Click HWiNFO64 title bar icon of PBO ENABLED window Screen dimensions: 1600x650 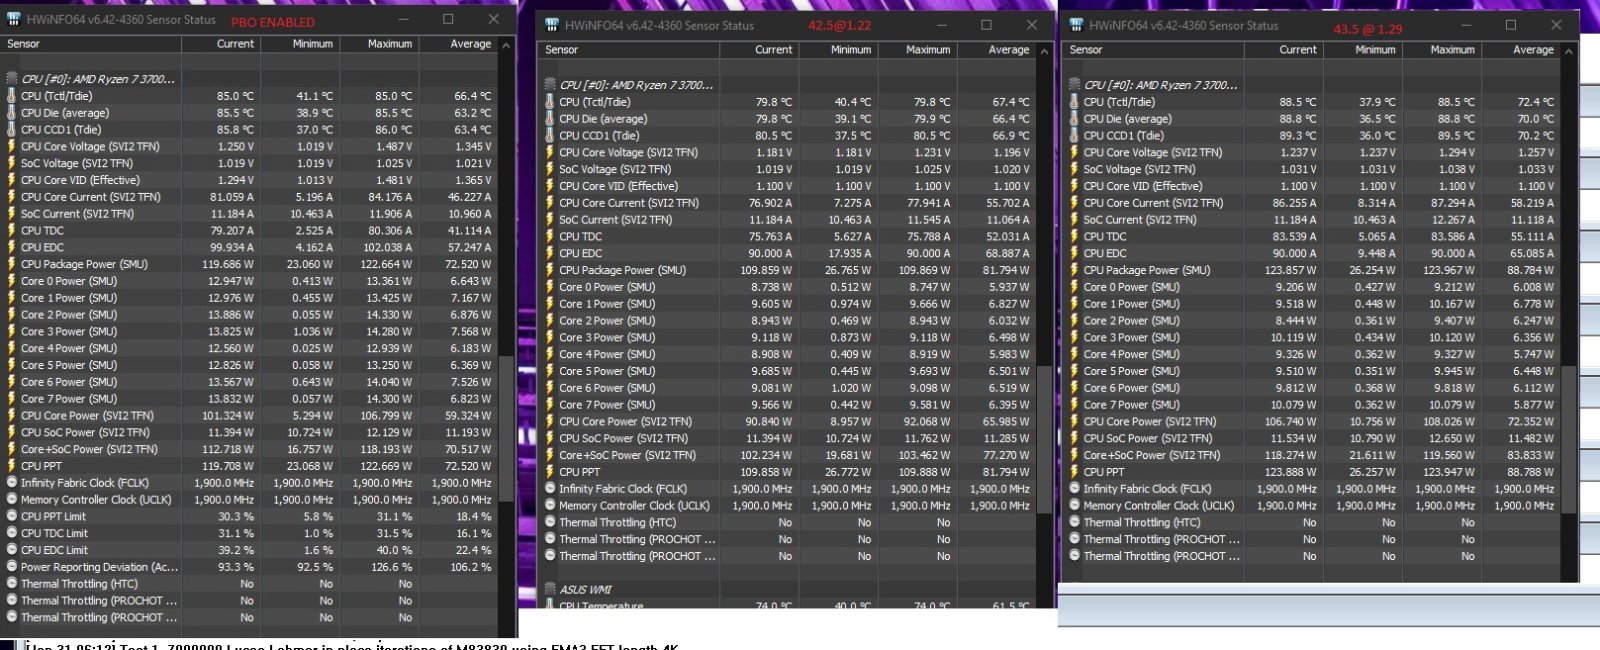coord(12,19)
